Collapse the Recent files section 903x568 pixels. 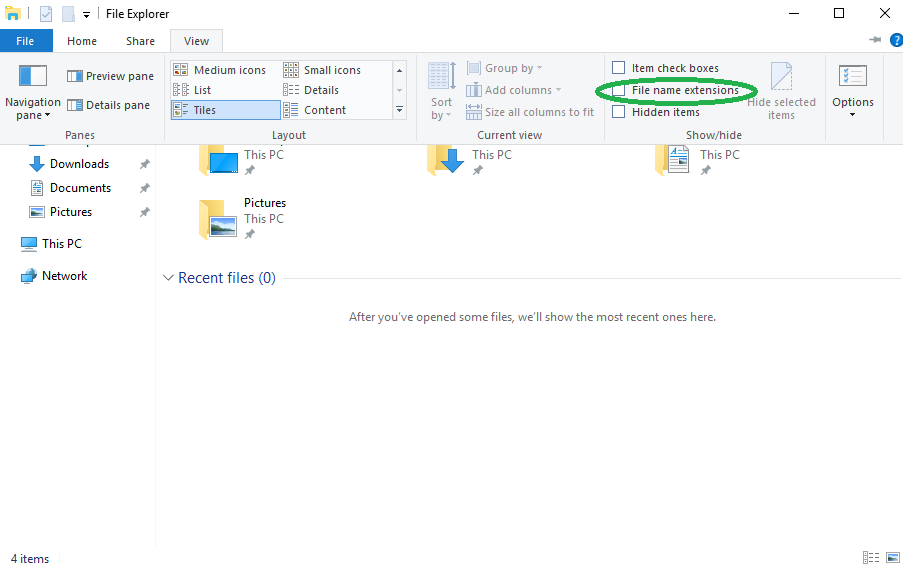point(168,278)
